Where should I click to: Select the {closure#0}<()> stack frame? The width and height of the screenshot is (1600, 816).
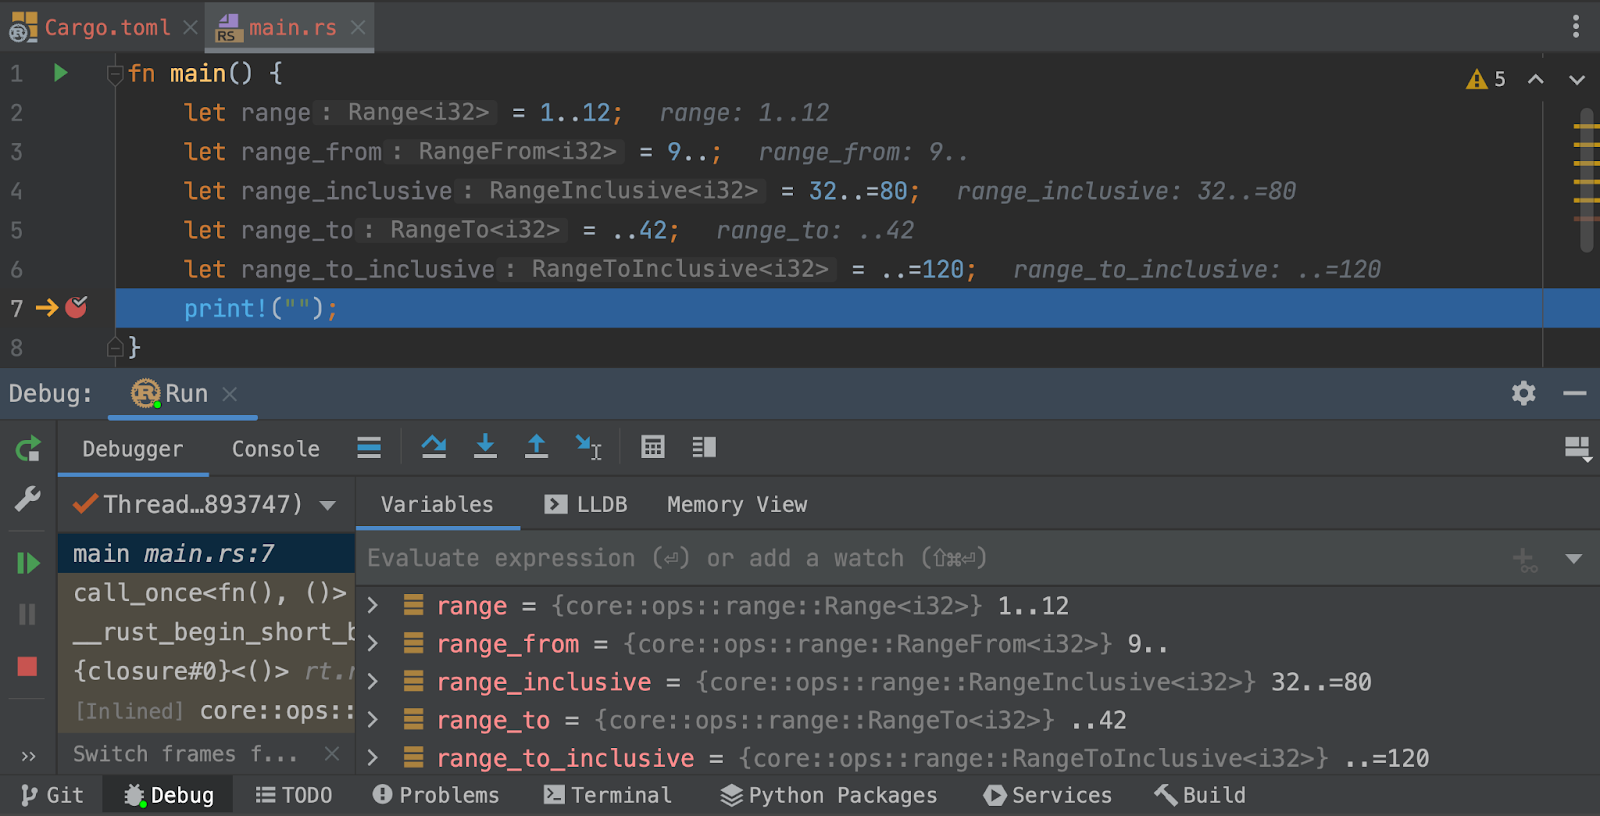point(207,671)
